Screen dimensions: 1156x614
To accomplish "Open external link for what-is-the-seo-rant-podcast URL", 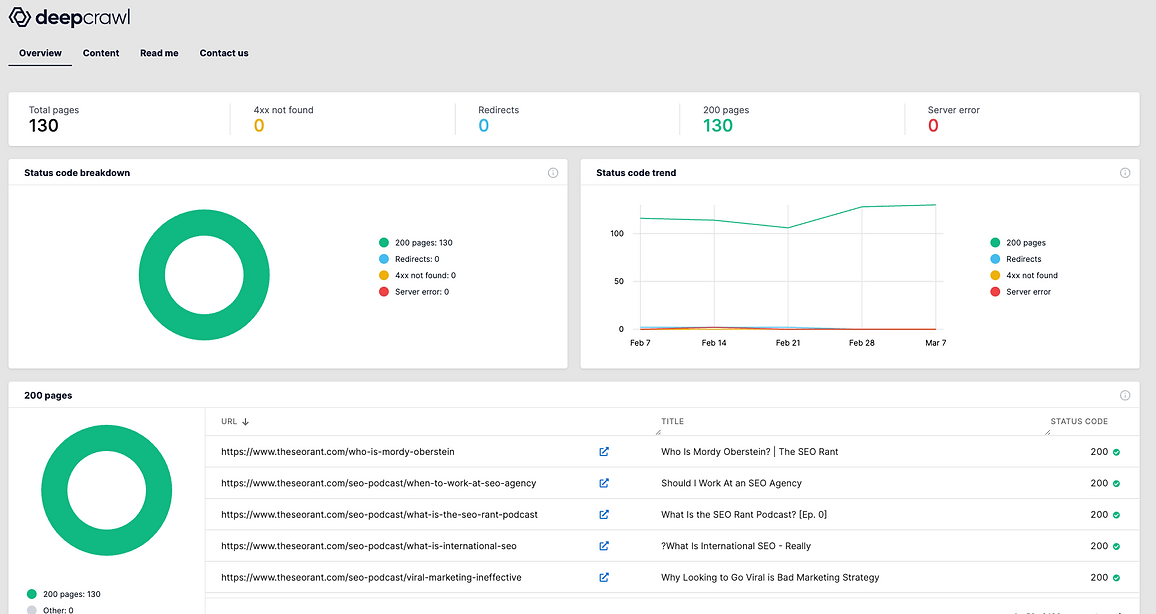I will (604, 514).
